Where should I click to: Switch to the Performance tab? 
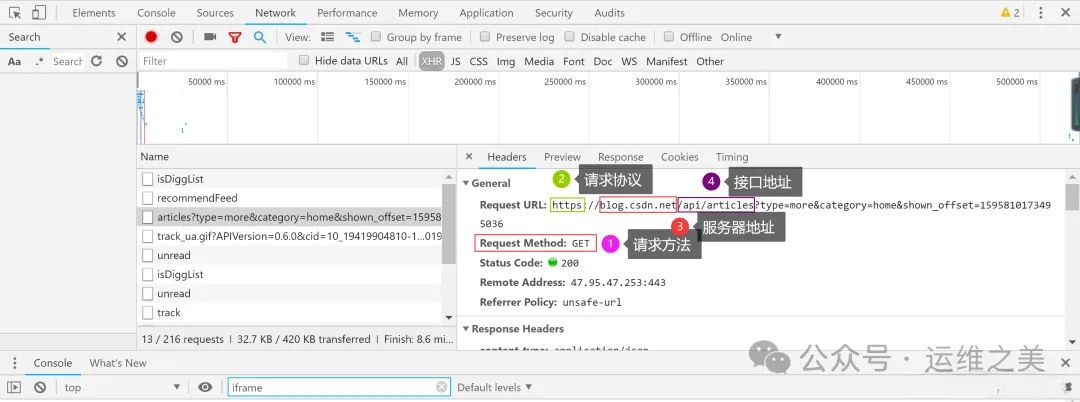click(x=347, y=12)
